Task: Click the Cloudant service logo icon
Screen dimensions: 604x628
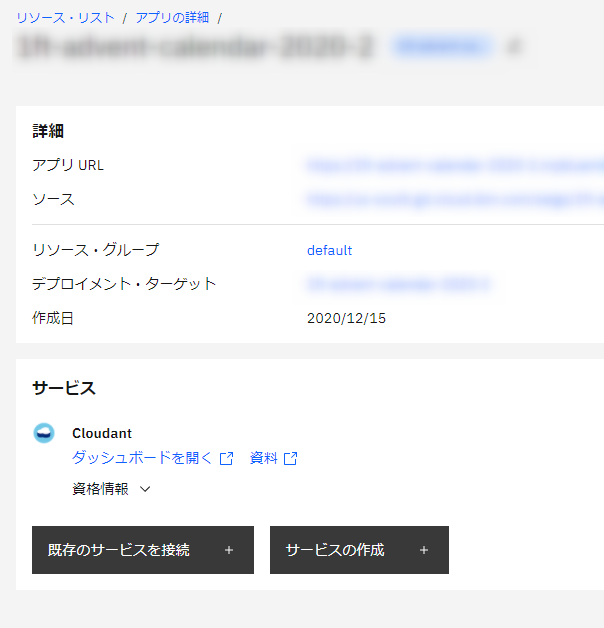Action: click(x=44, y=433)
